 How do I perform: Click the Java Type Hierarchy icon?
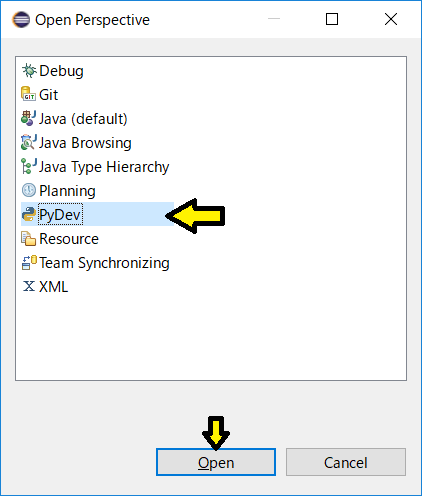pos(29,167)
